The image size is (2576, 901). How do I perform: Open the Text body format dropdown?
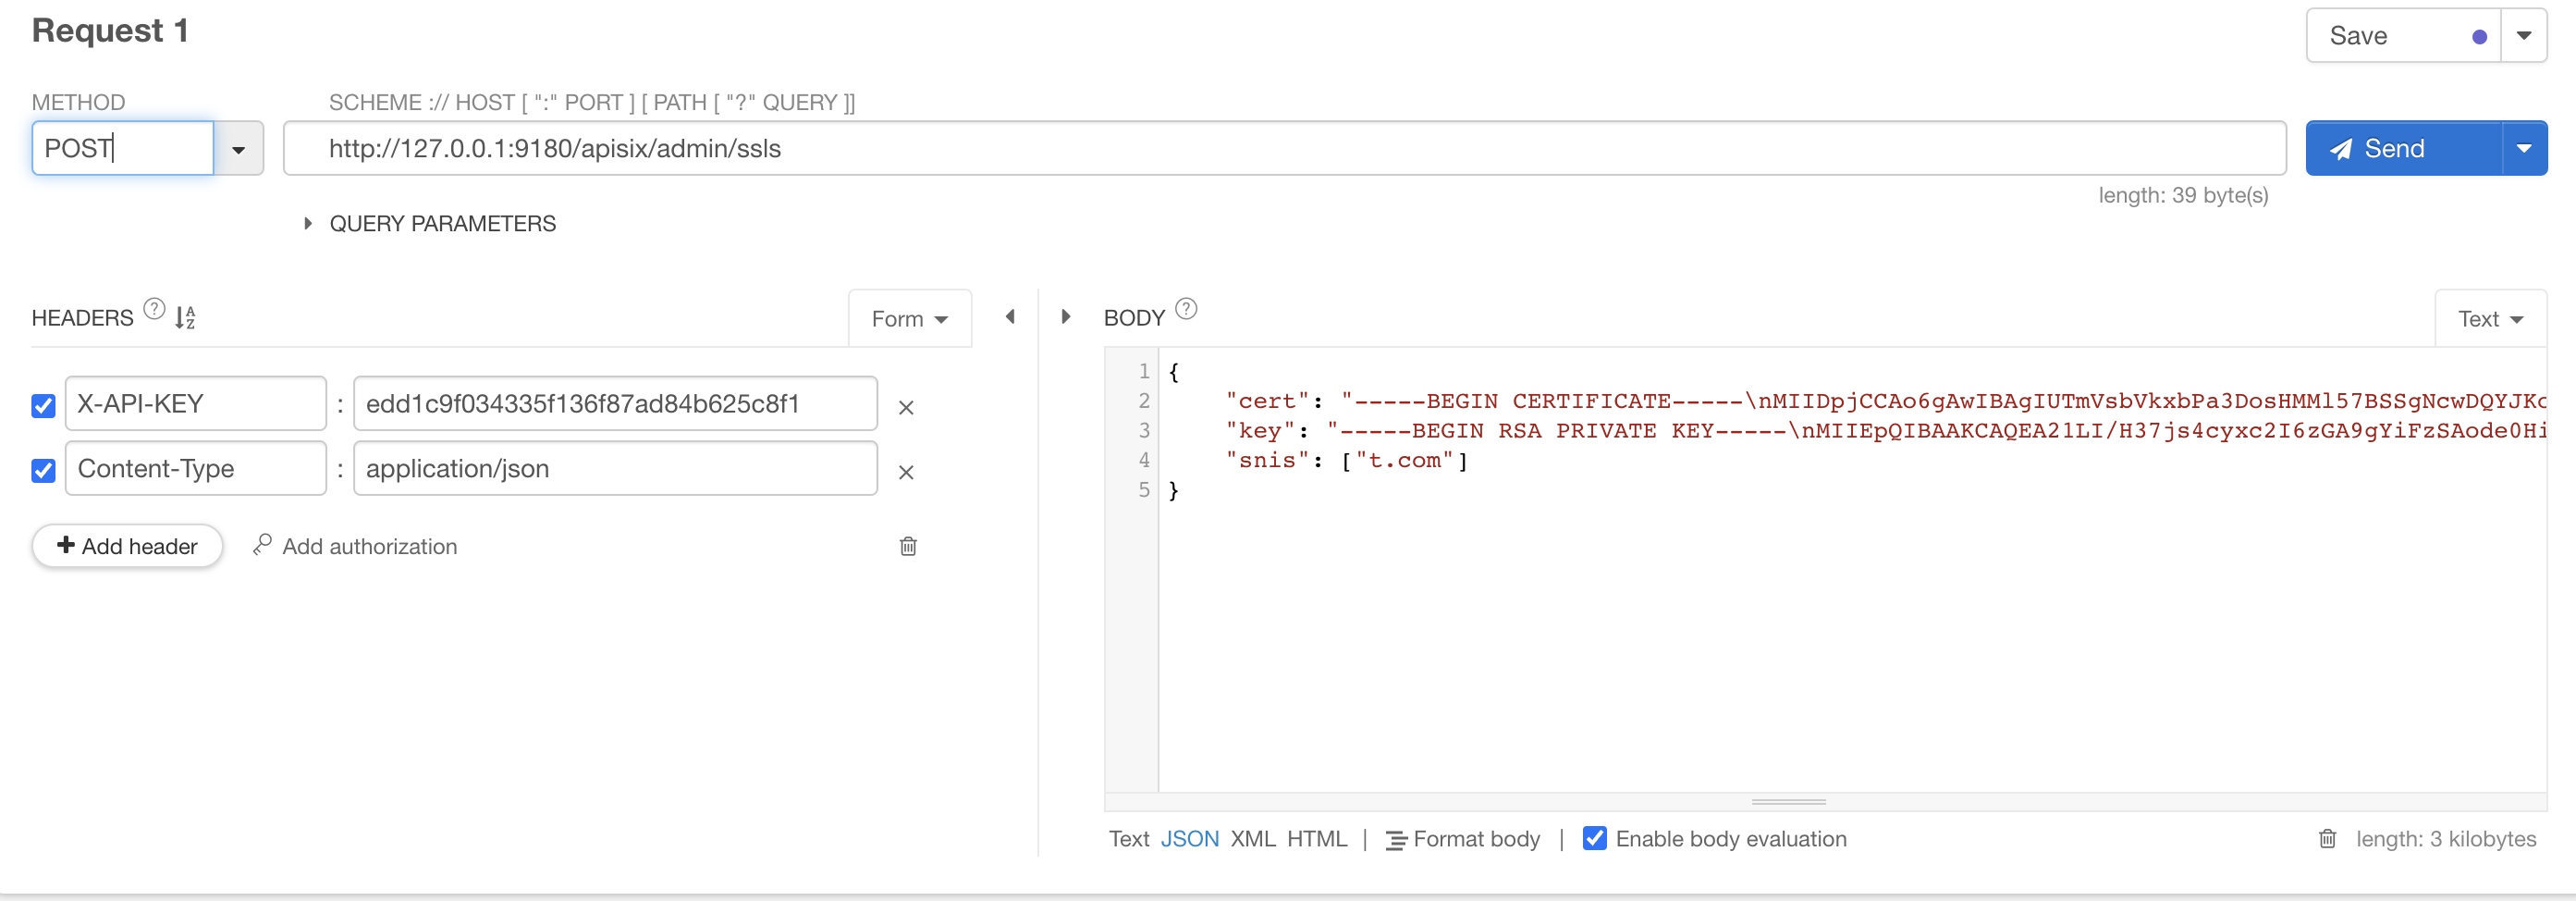[2490, 318]
